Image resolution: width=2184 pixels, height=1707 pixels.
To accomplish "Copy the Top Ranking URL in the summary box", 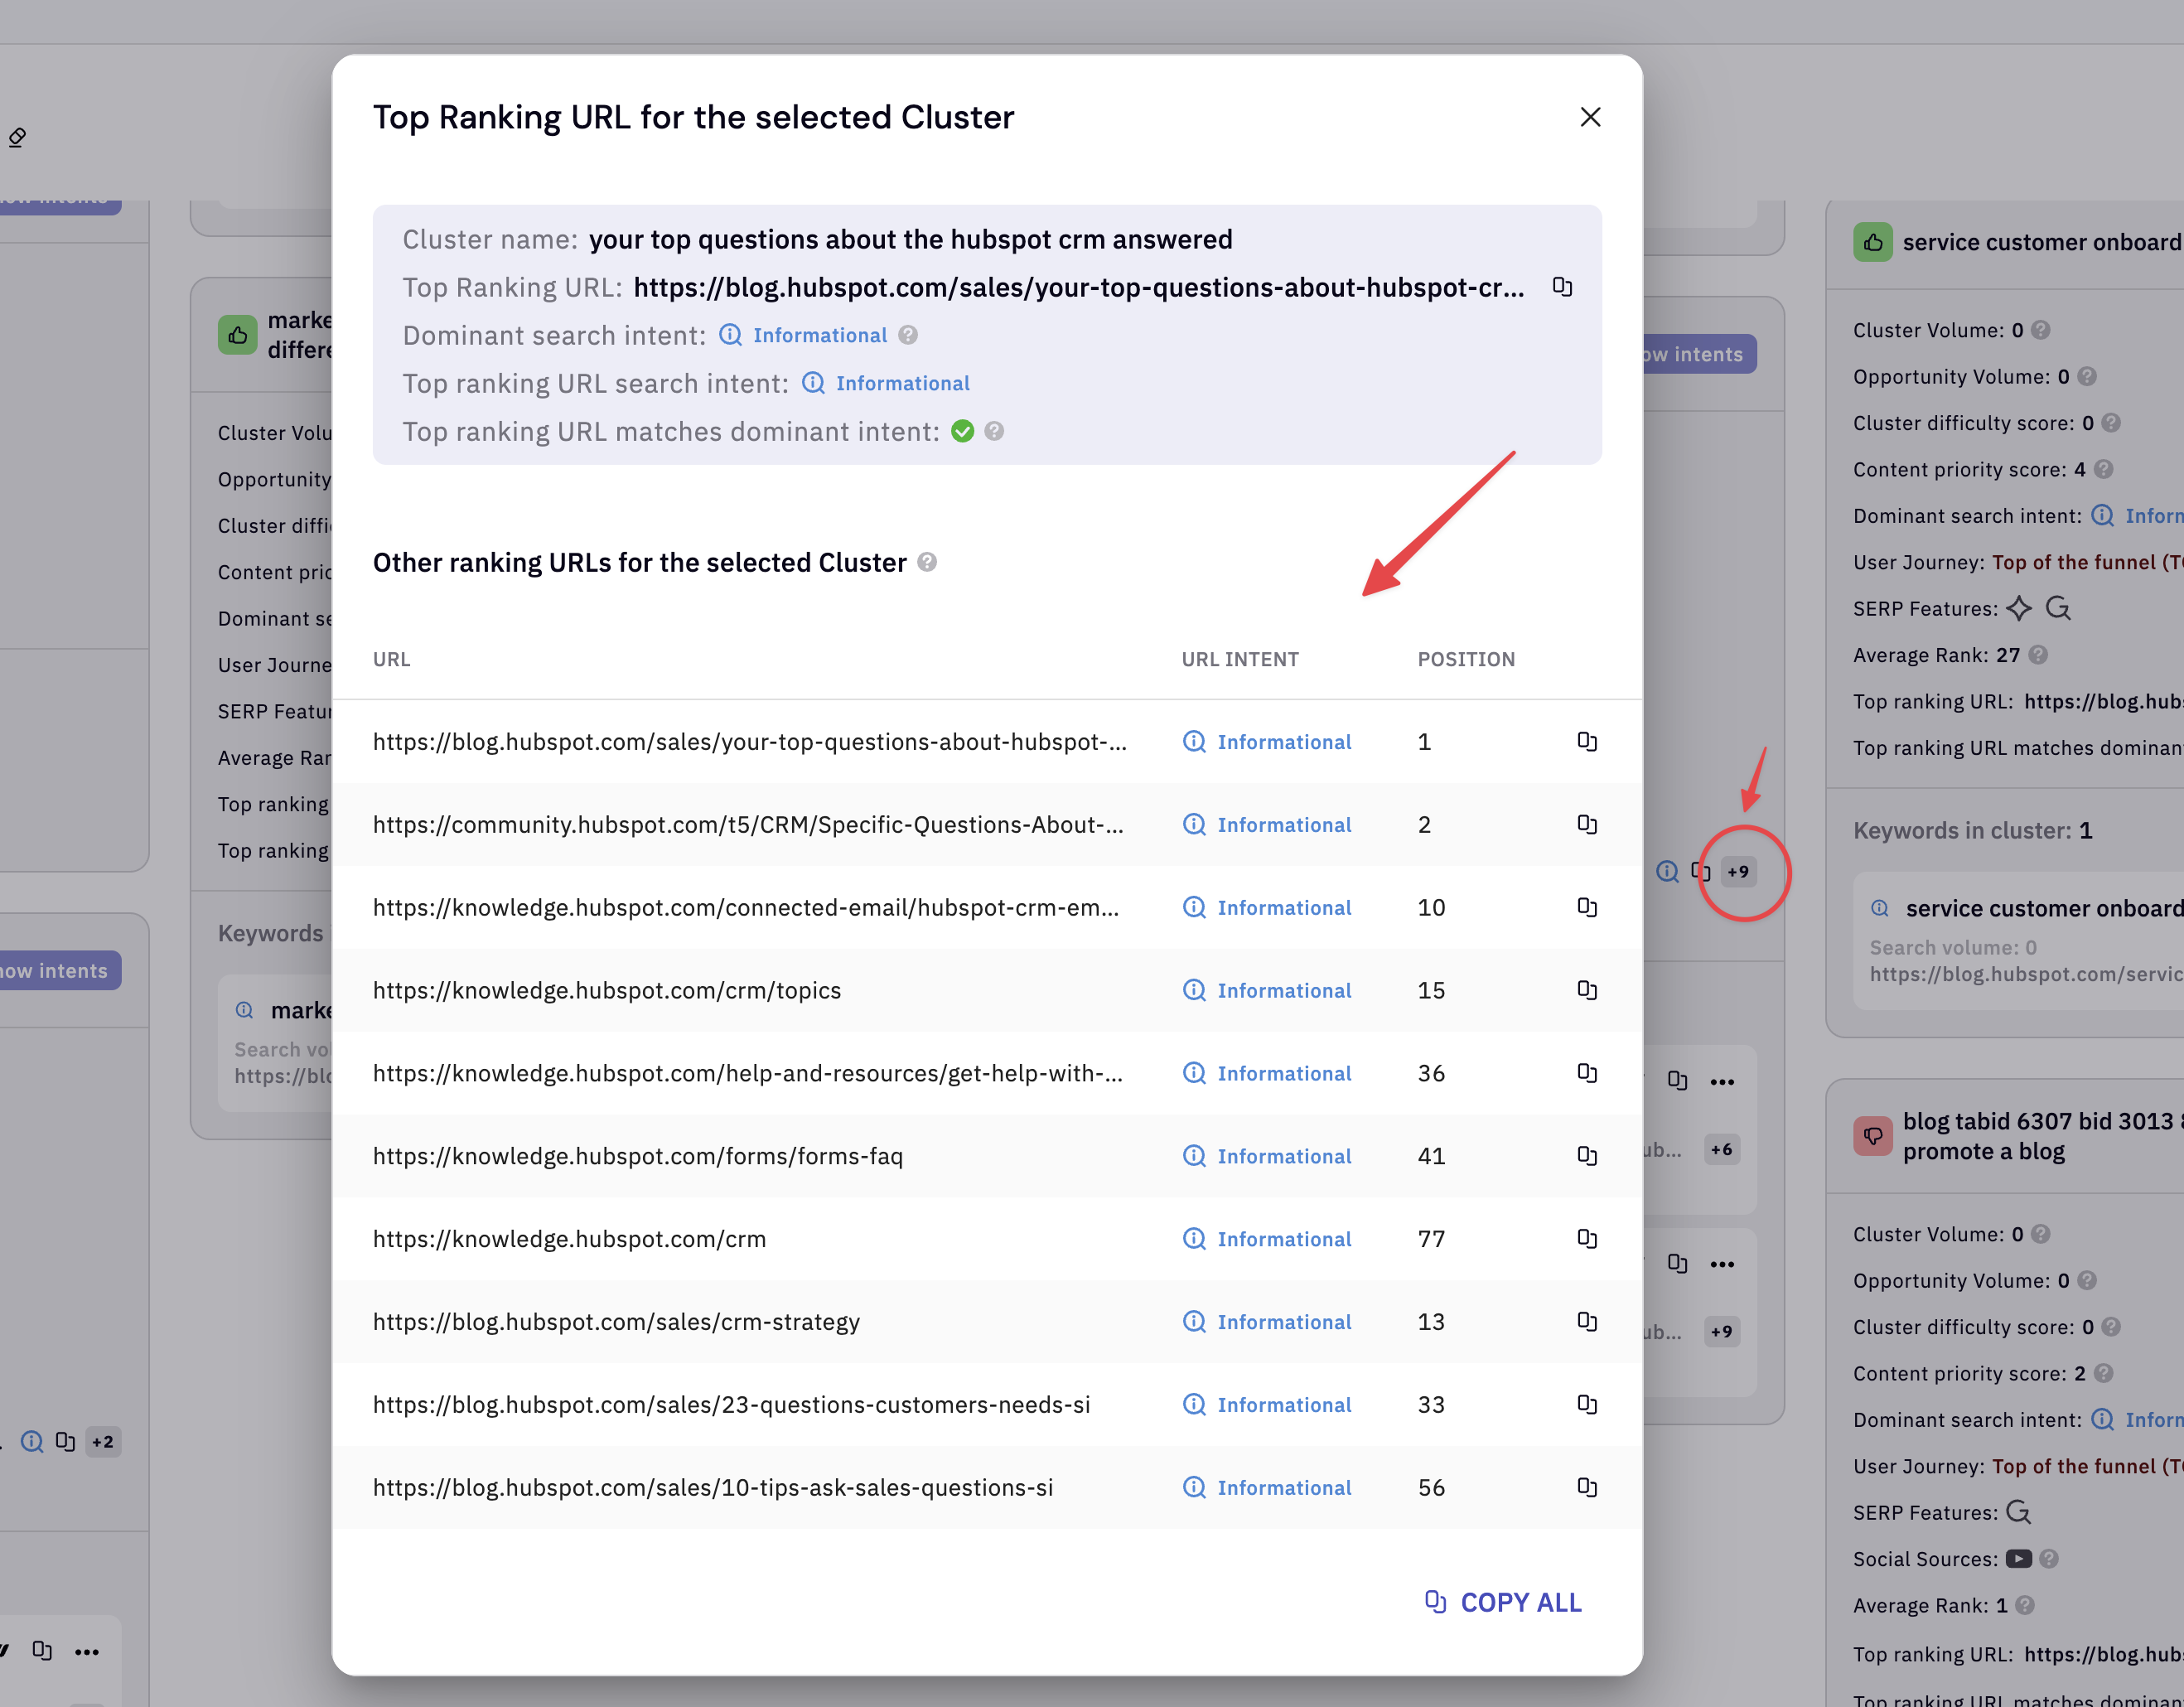I will coord(1562,287).
